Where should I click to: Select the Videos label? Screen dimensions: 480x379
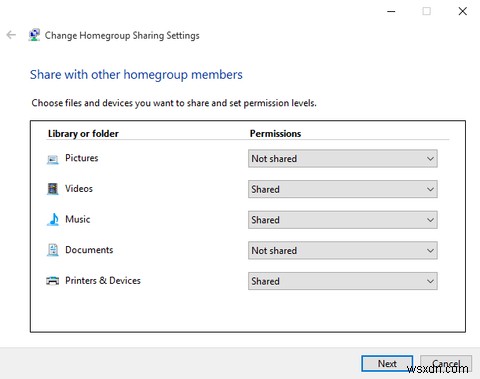79,189
